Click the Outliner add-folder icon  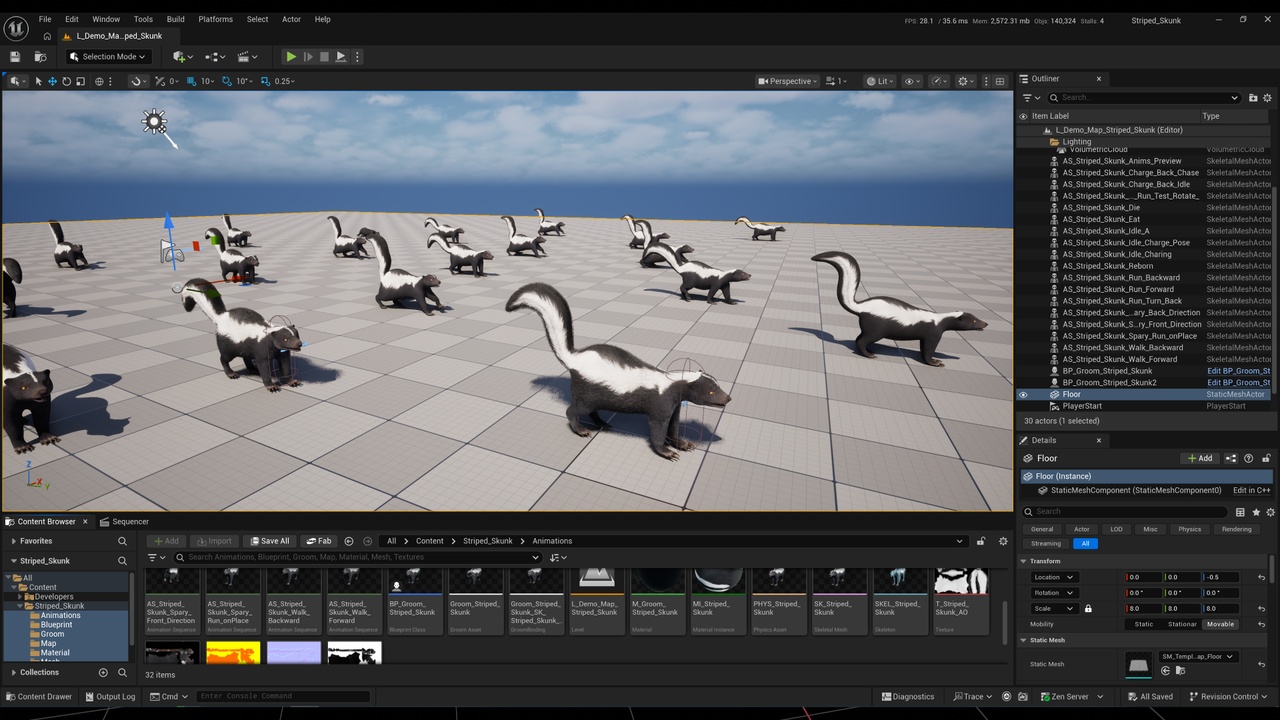click(x=1253, y=98)
